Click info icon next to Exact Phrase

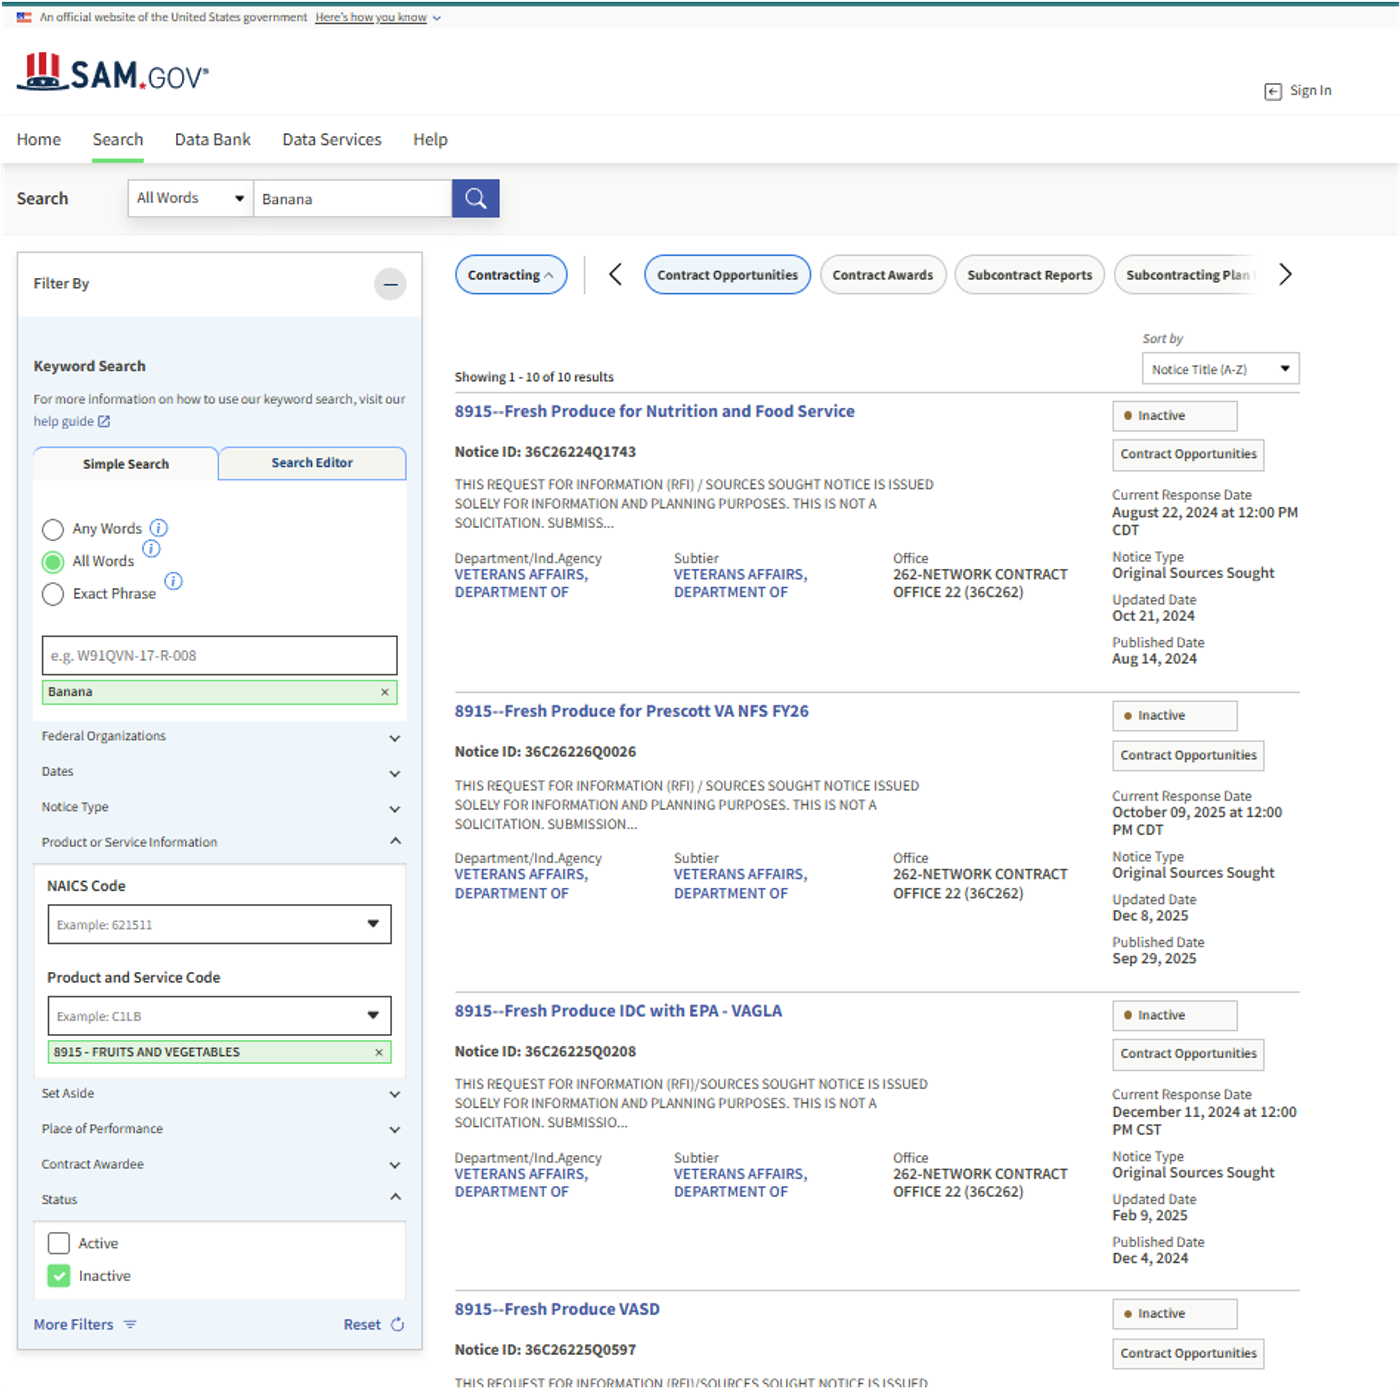(x=173, y=581)
